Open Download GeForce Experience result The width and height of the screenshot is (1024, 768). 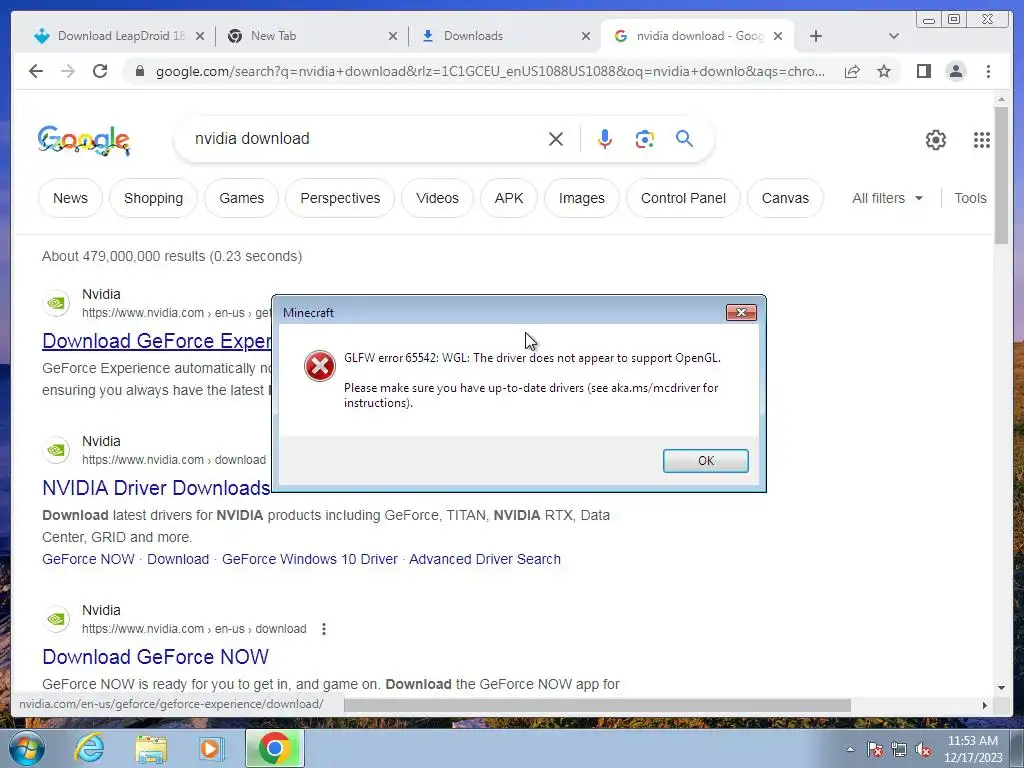tap(157, 341)
